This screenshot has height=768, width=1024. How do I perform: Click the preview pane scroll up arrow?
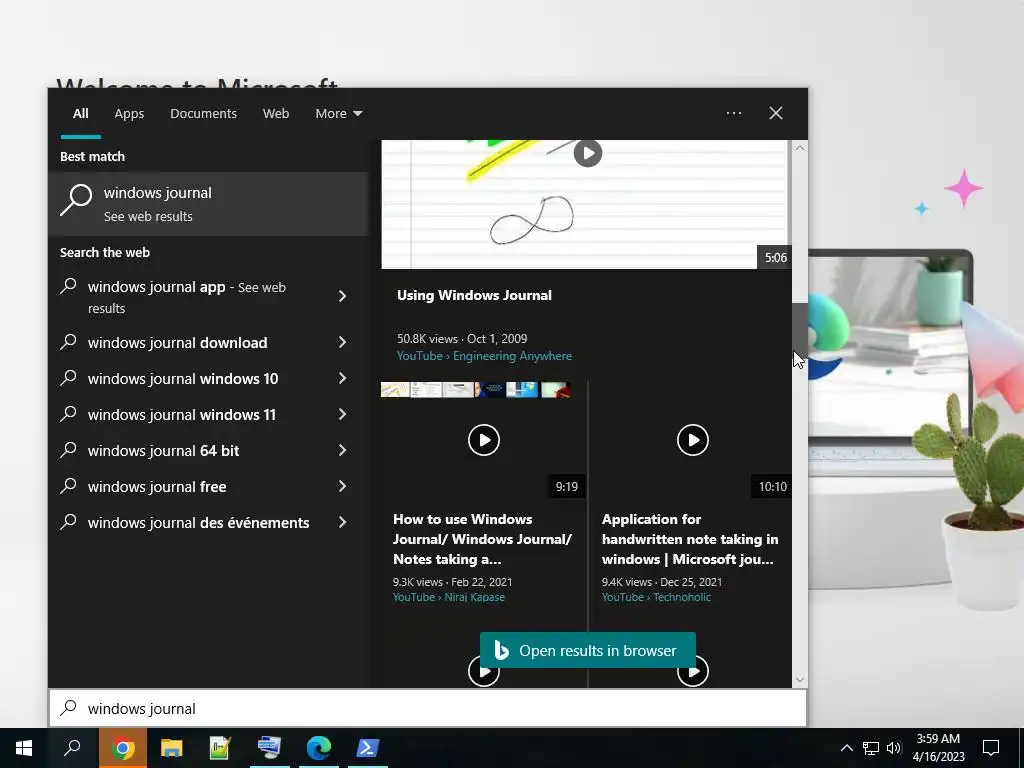(x=799, y=148)
